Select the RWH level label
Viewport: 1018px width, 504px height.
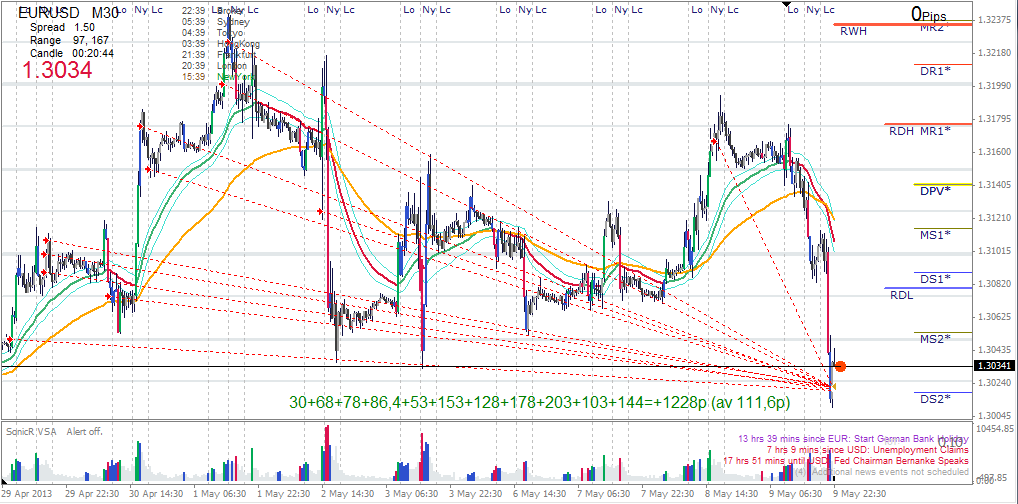pyautogui.click(x=852, y=31)
